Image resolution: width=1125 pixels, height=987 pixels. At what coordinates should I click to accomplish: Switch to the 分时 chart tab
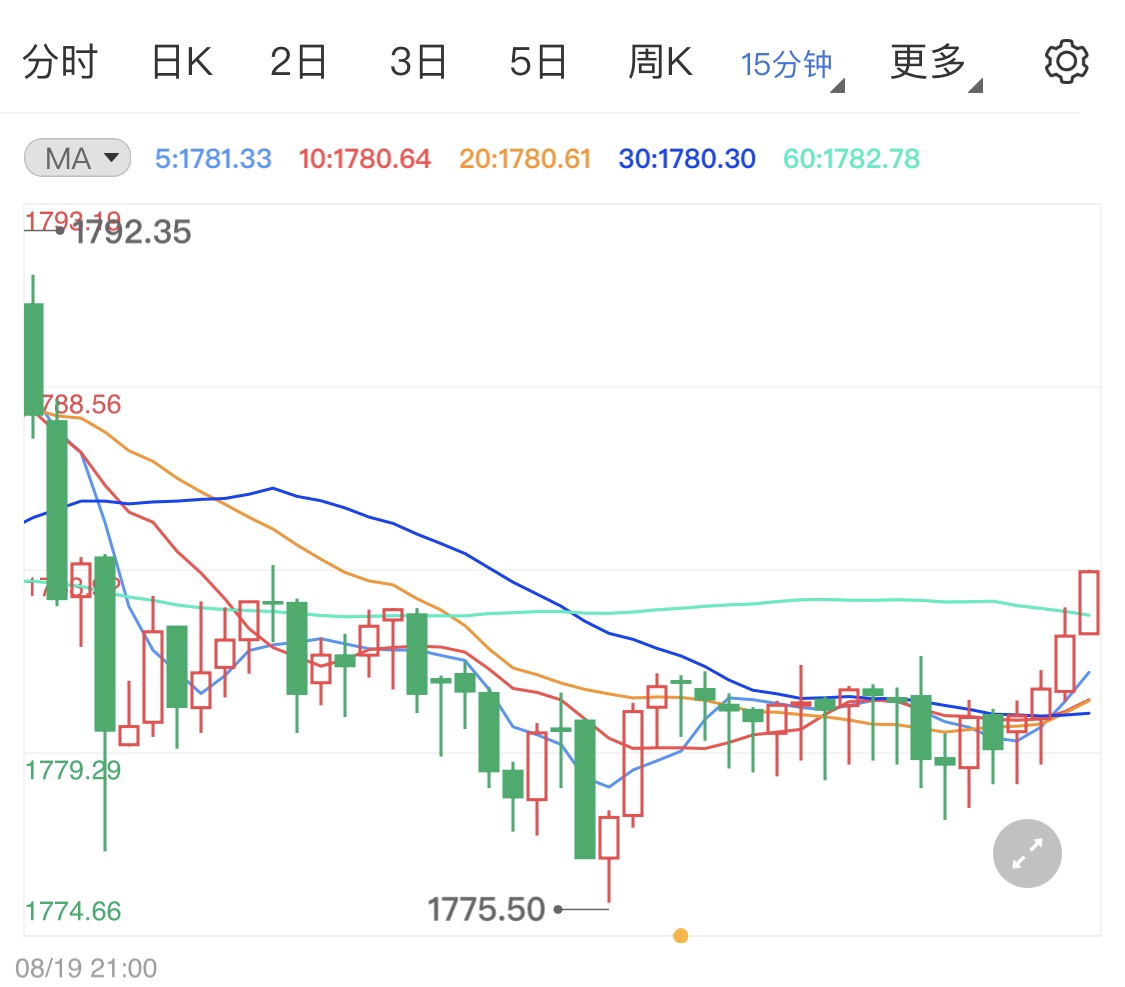click(x=62, y=61)
